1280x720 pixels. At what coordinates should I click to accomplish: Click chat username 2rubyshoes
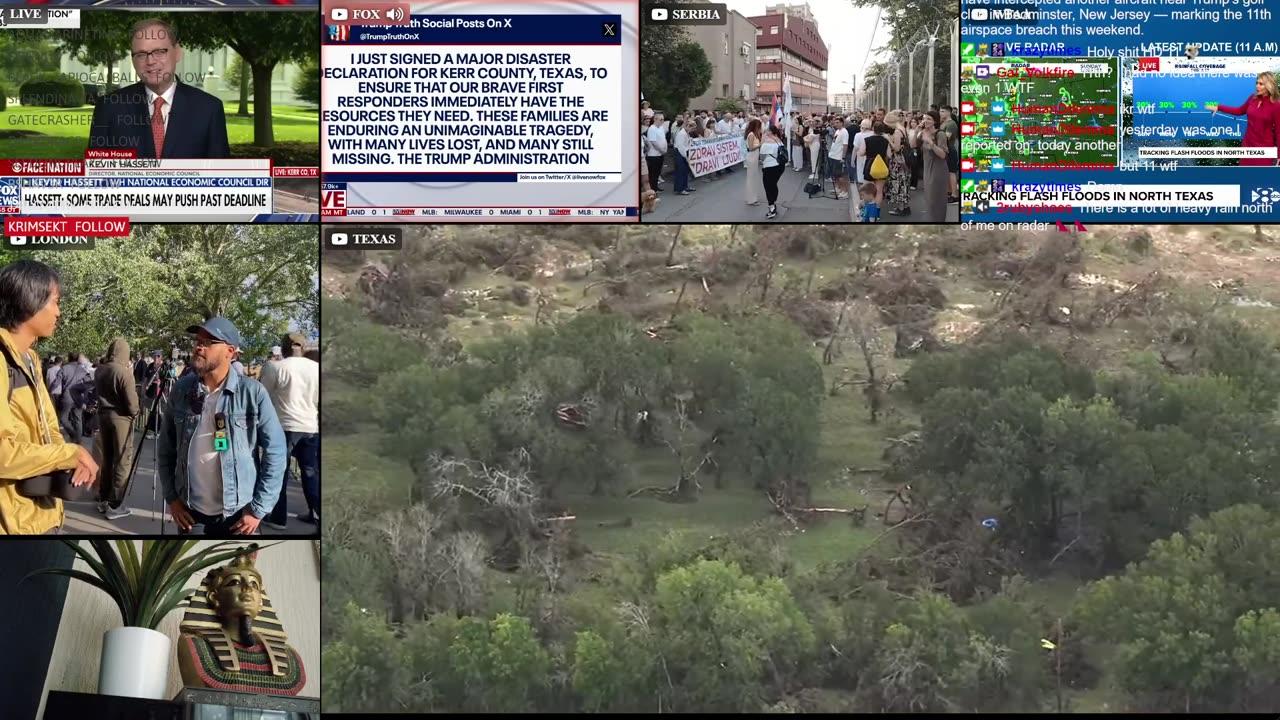pos(1034,208)
